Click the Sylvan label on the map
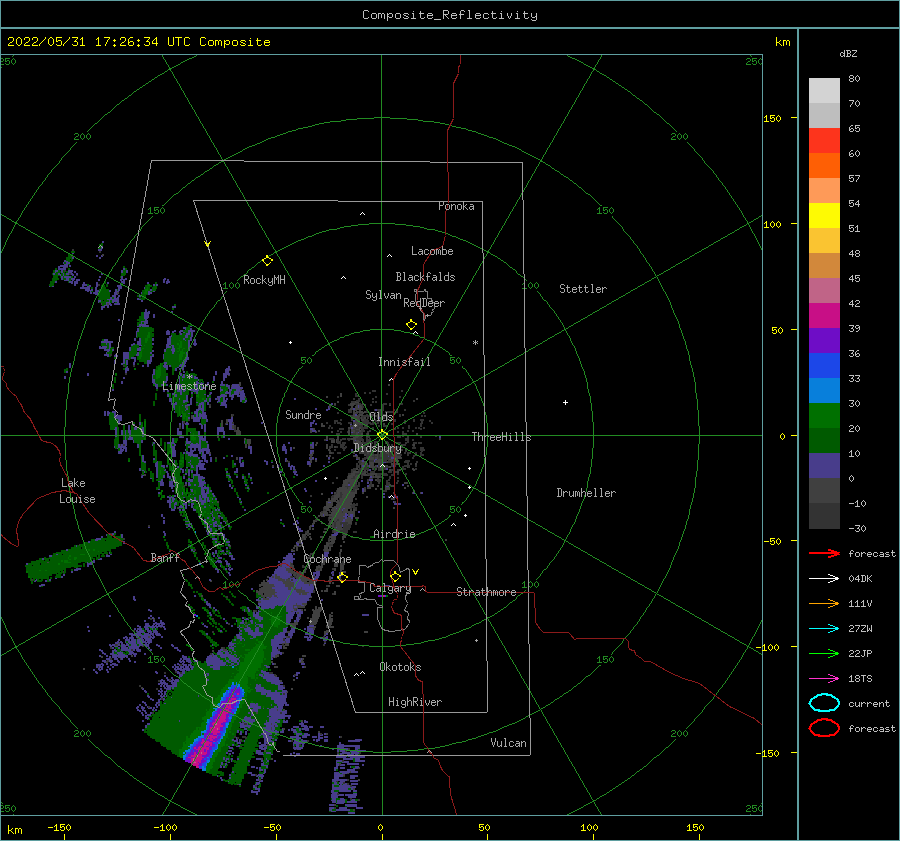The width and height of the screenshot is (900, 841). (383, 295)
